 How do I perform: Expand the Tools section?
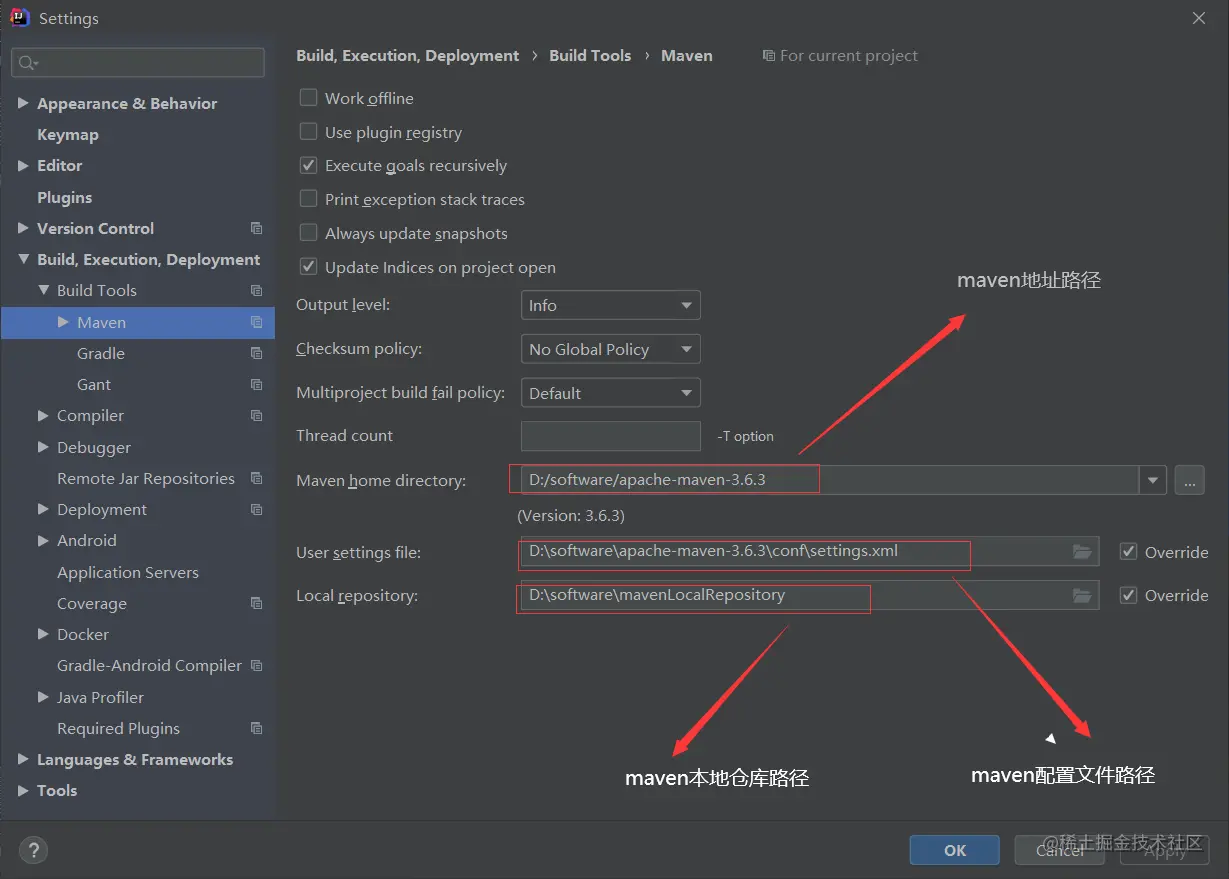tap(23, 790)
